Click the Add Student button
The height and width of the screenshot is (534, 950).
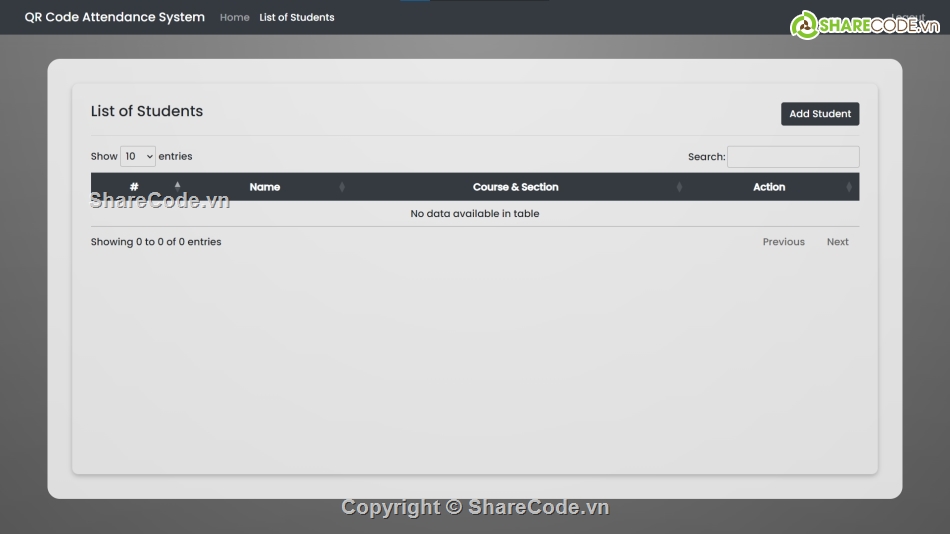pos(820,114)
